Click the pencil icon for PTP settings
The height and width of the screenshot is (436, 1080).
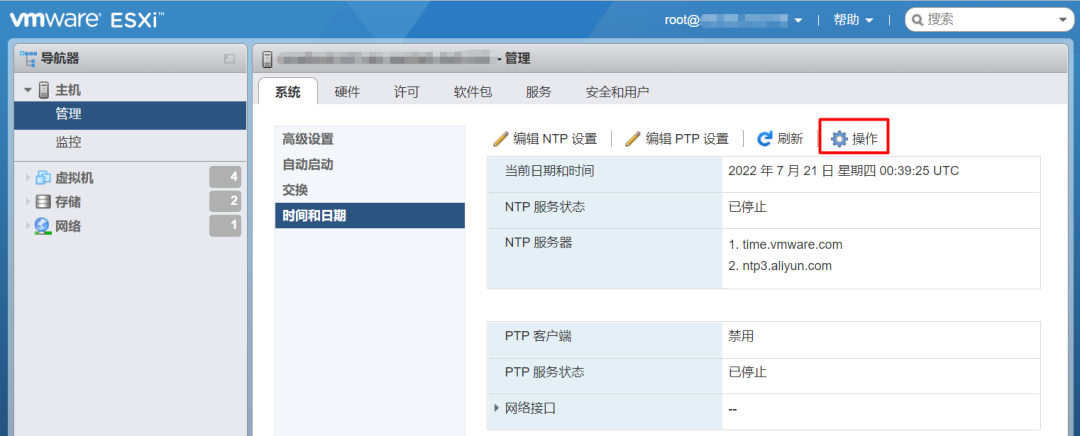(x=632, y=139)
